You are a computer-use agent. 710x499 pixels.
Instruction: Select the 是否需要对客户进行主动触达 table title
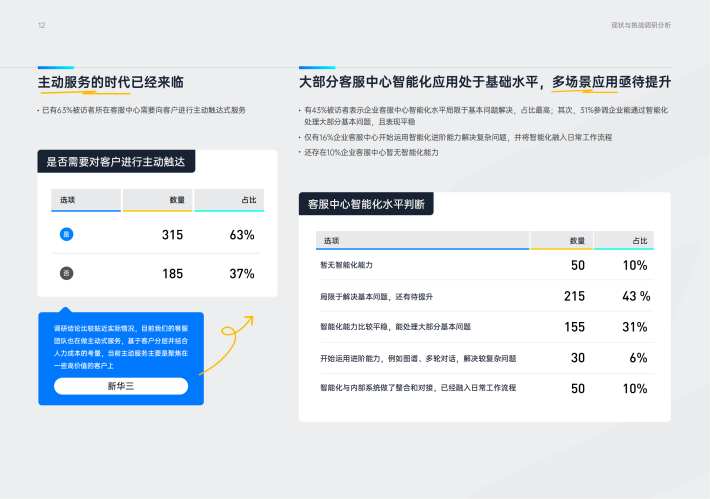(x=116, y=162)
